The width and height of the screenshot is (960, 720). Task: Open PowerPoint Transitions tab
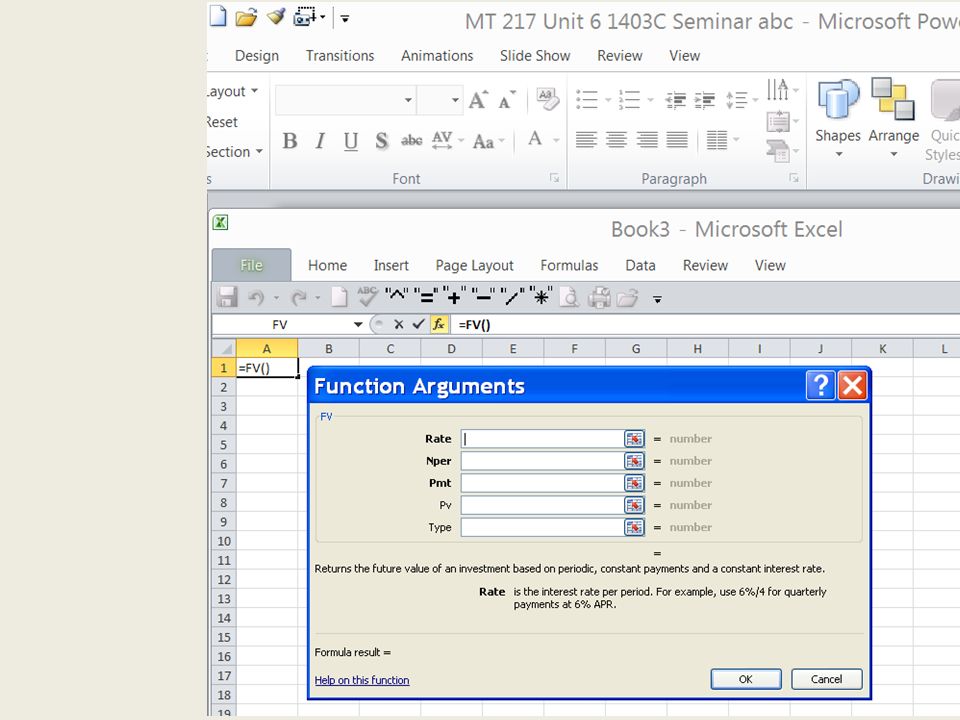340,56
